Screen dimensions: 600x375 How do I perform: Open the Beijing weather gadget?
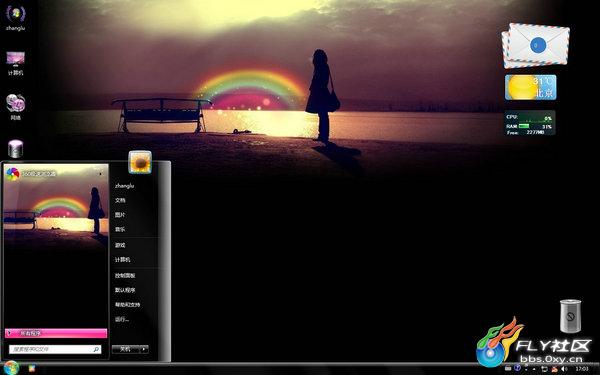(x=530, y=87)
